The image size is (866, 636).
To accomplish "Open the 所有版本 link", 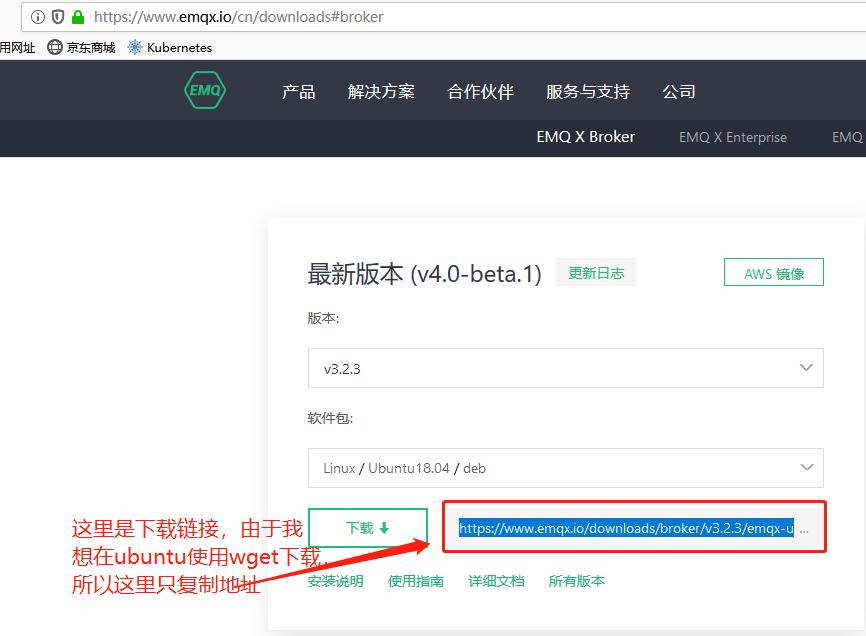I will [577, 581].
